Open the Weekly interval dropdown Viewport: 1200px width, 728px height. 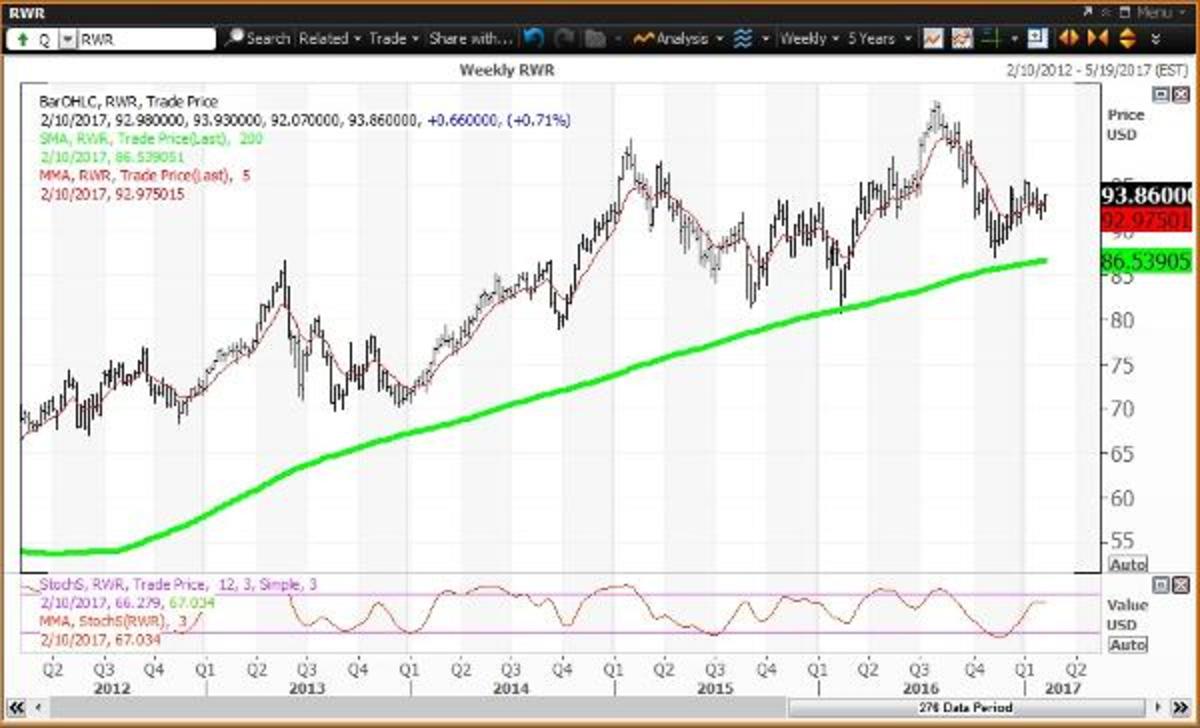pyautogui.click(x=809, y=38)
